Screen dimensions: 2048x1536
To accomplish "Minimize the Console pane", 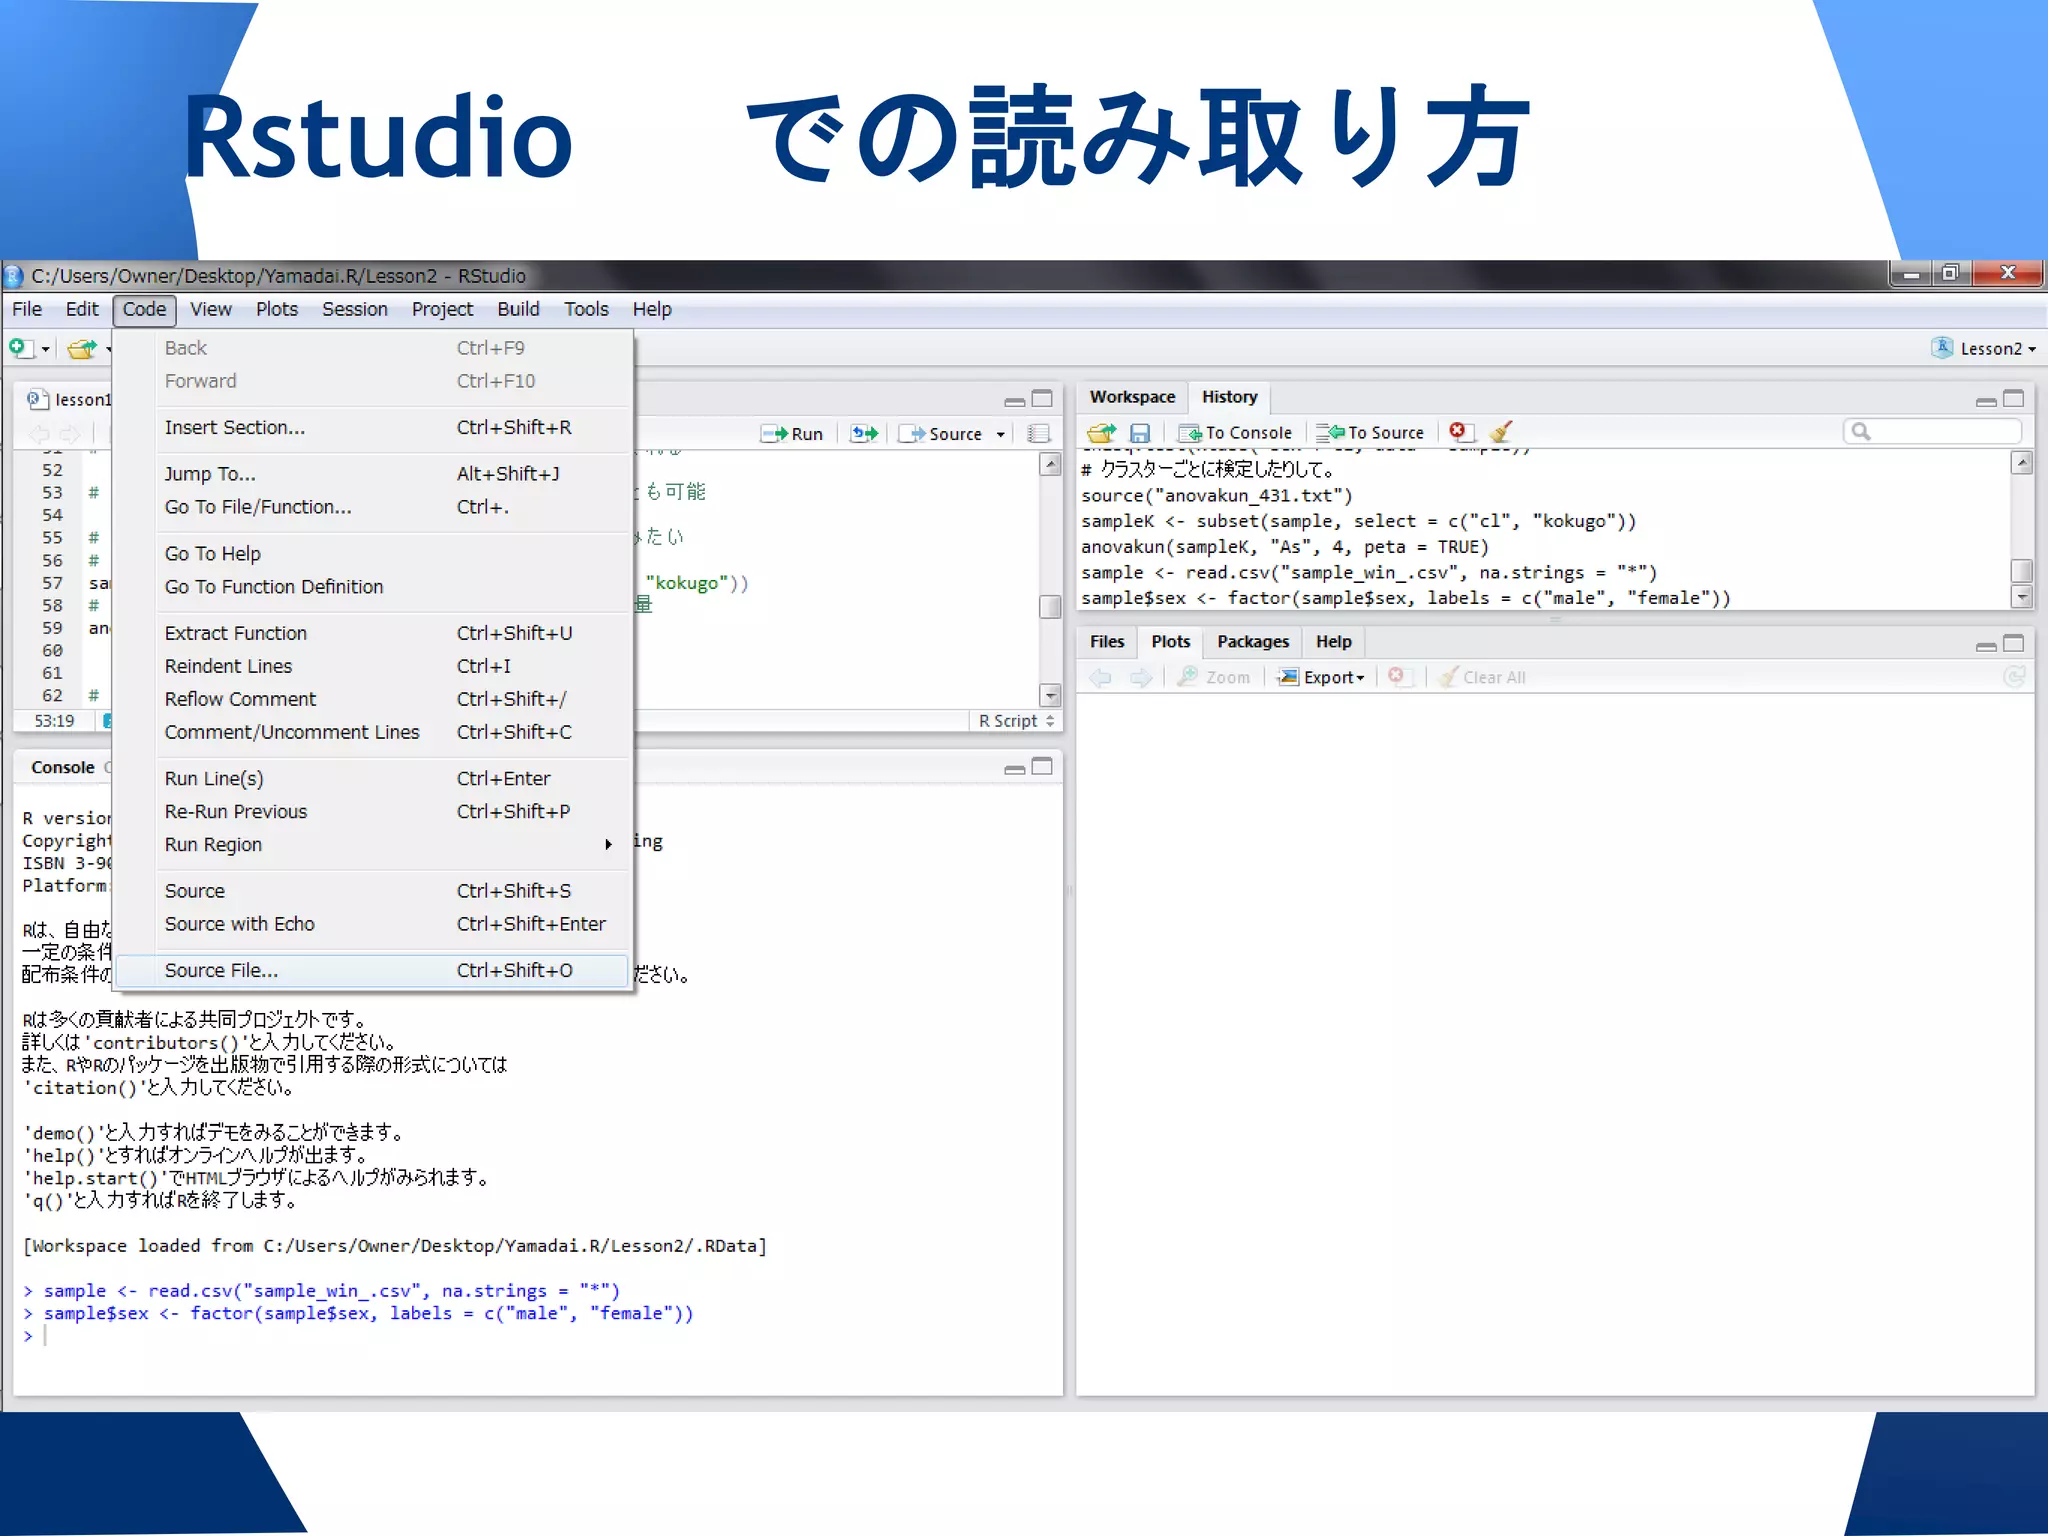I will (1014, 769).
